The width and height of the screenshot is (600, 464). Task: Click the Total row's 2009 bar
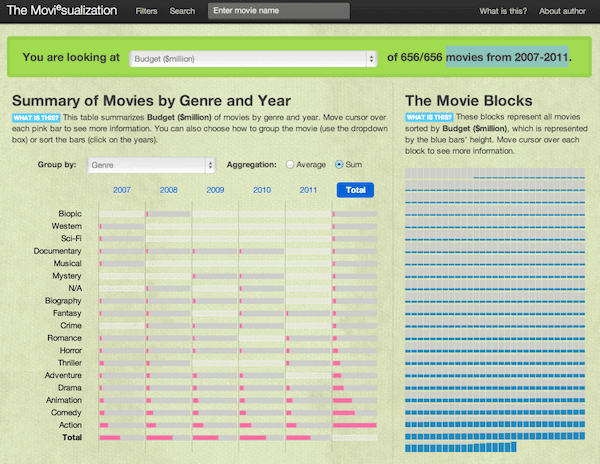point(205,438)
